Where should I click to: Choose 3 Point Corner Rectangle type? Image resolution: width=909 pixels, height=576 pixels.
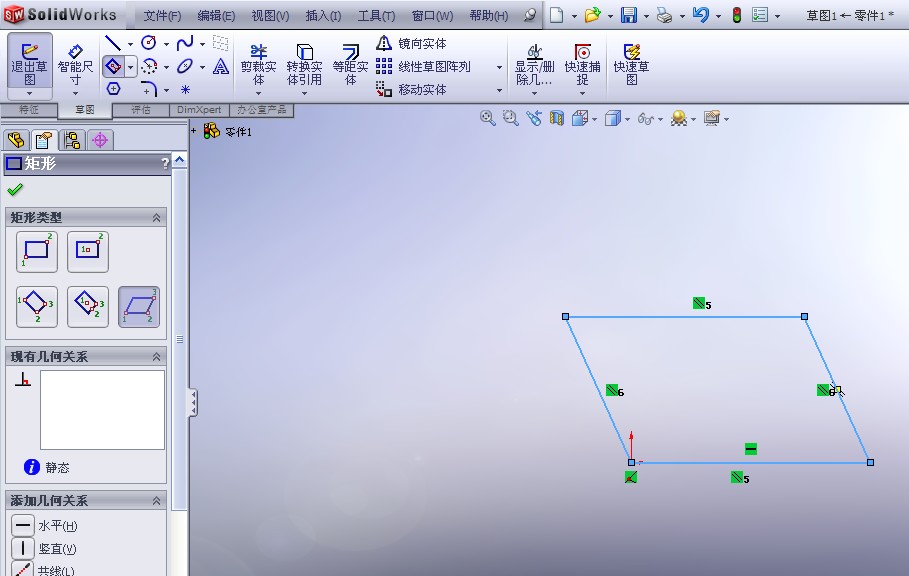[x=37, y=307]
